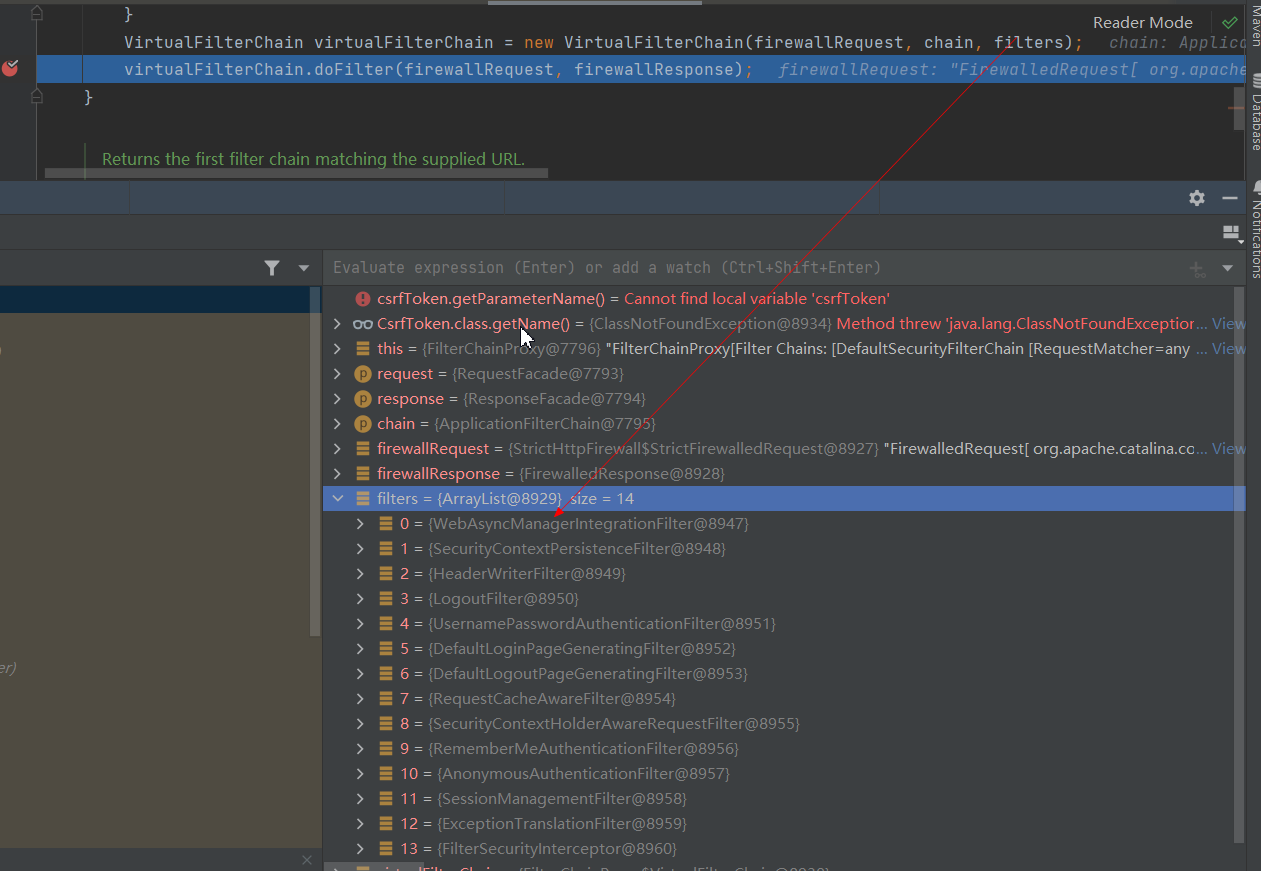1261x871 pixels.
Task: Click the field icon of the this variable
Action: click(363, 348)
